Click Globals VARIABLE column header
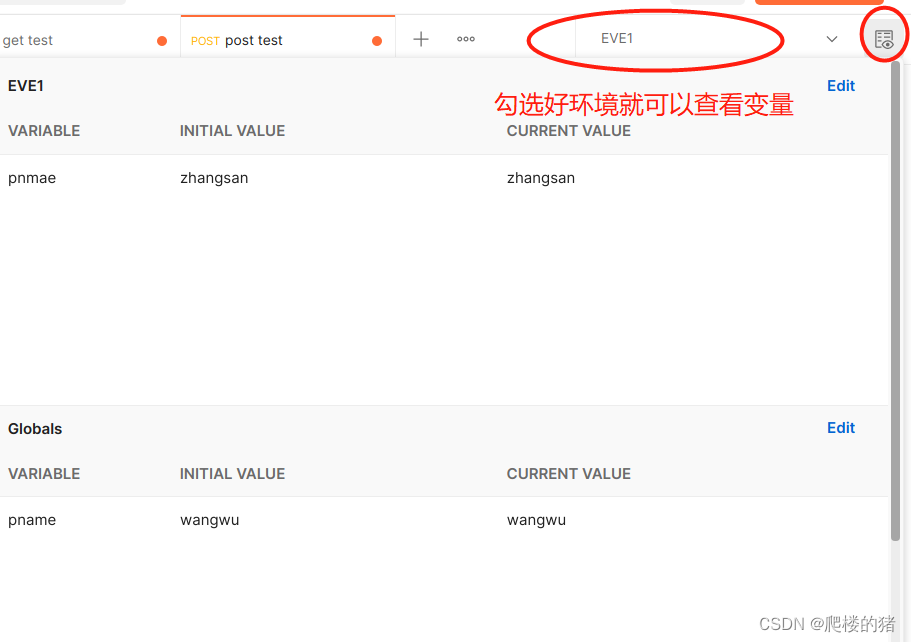Screen dimensions: 911x642 coord(44,474)
